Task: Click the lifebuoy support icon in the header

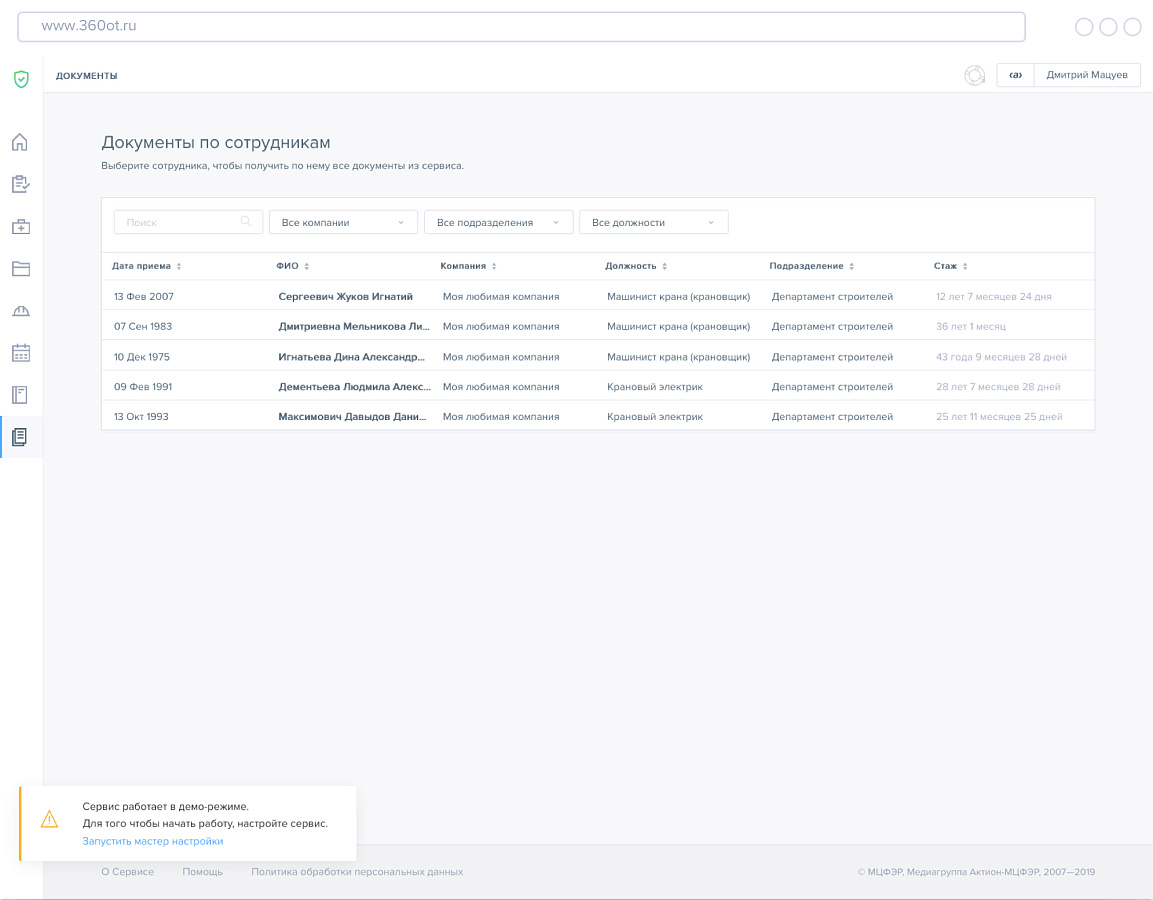Action: 974,75
